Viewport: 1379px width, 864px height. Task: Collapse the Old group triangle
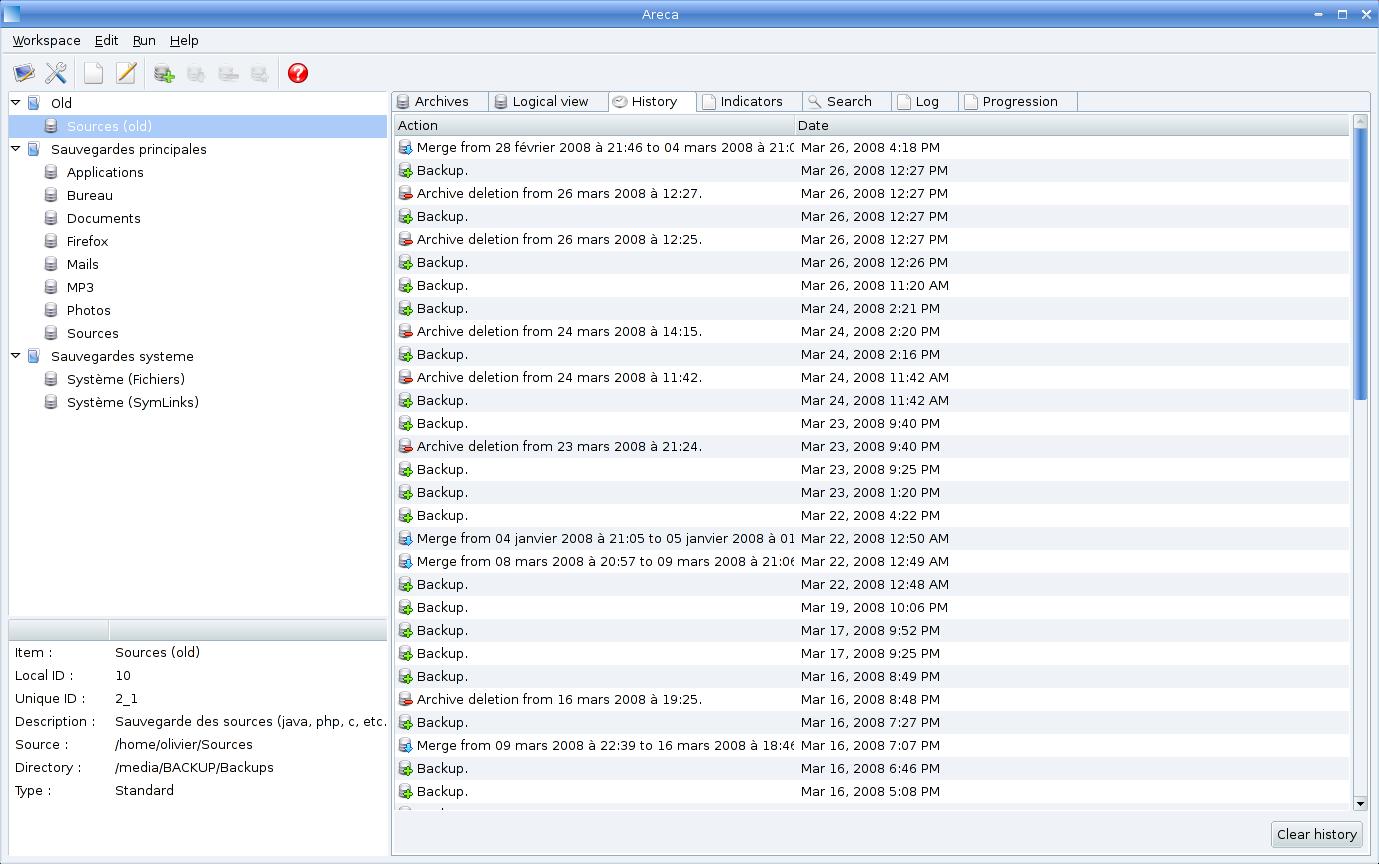pos(16,102)
